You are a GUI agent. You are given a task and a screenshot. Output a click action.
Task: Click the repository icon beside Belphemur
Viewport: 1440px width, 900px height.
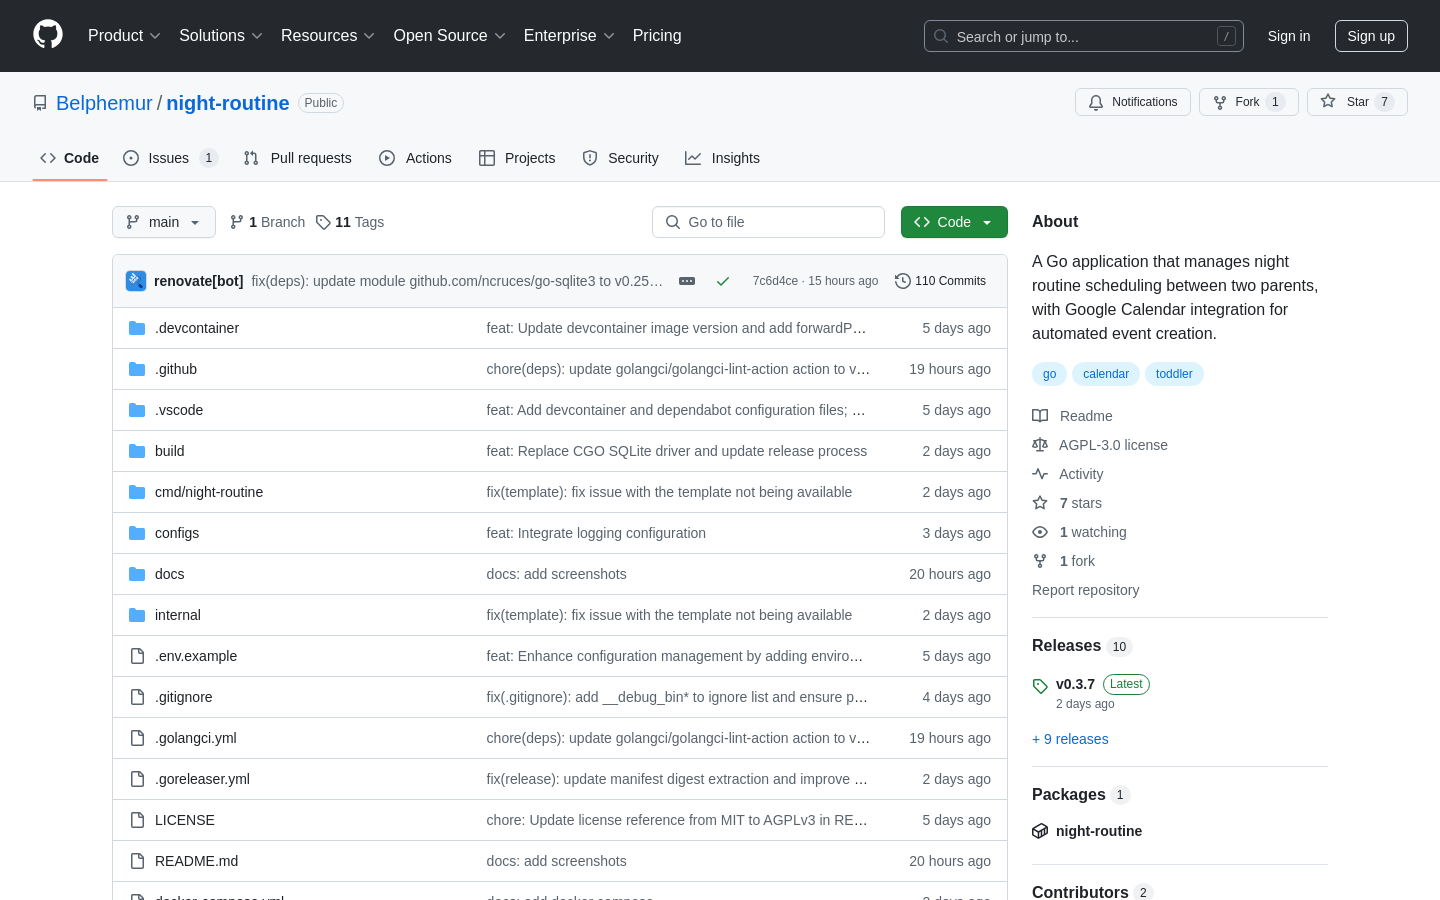(x=40, y=103)
